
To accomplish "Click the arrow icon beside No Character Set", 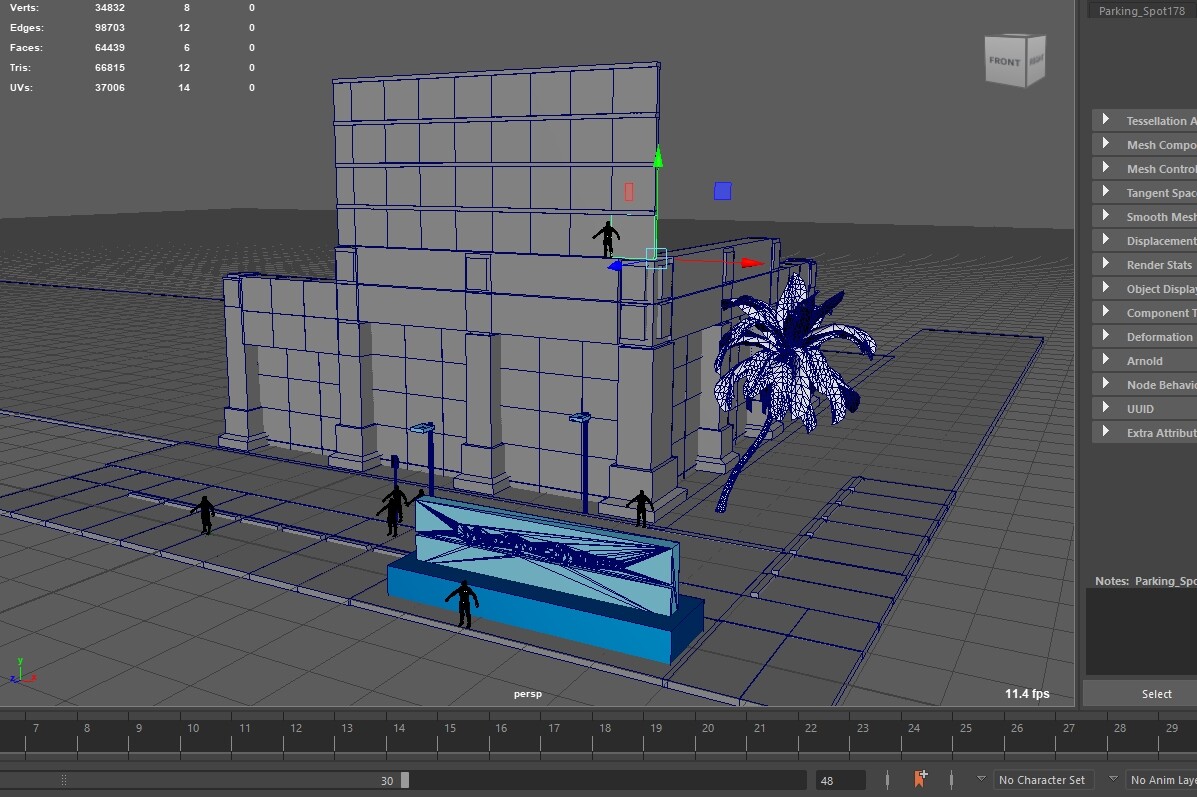I will click(981, 779).
